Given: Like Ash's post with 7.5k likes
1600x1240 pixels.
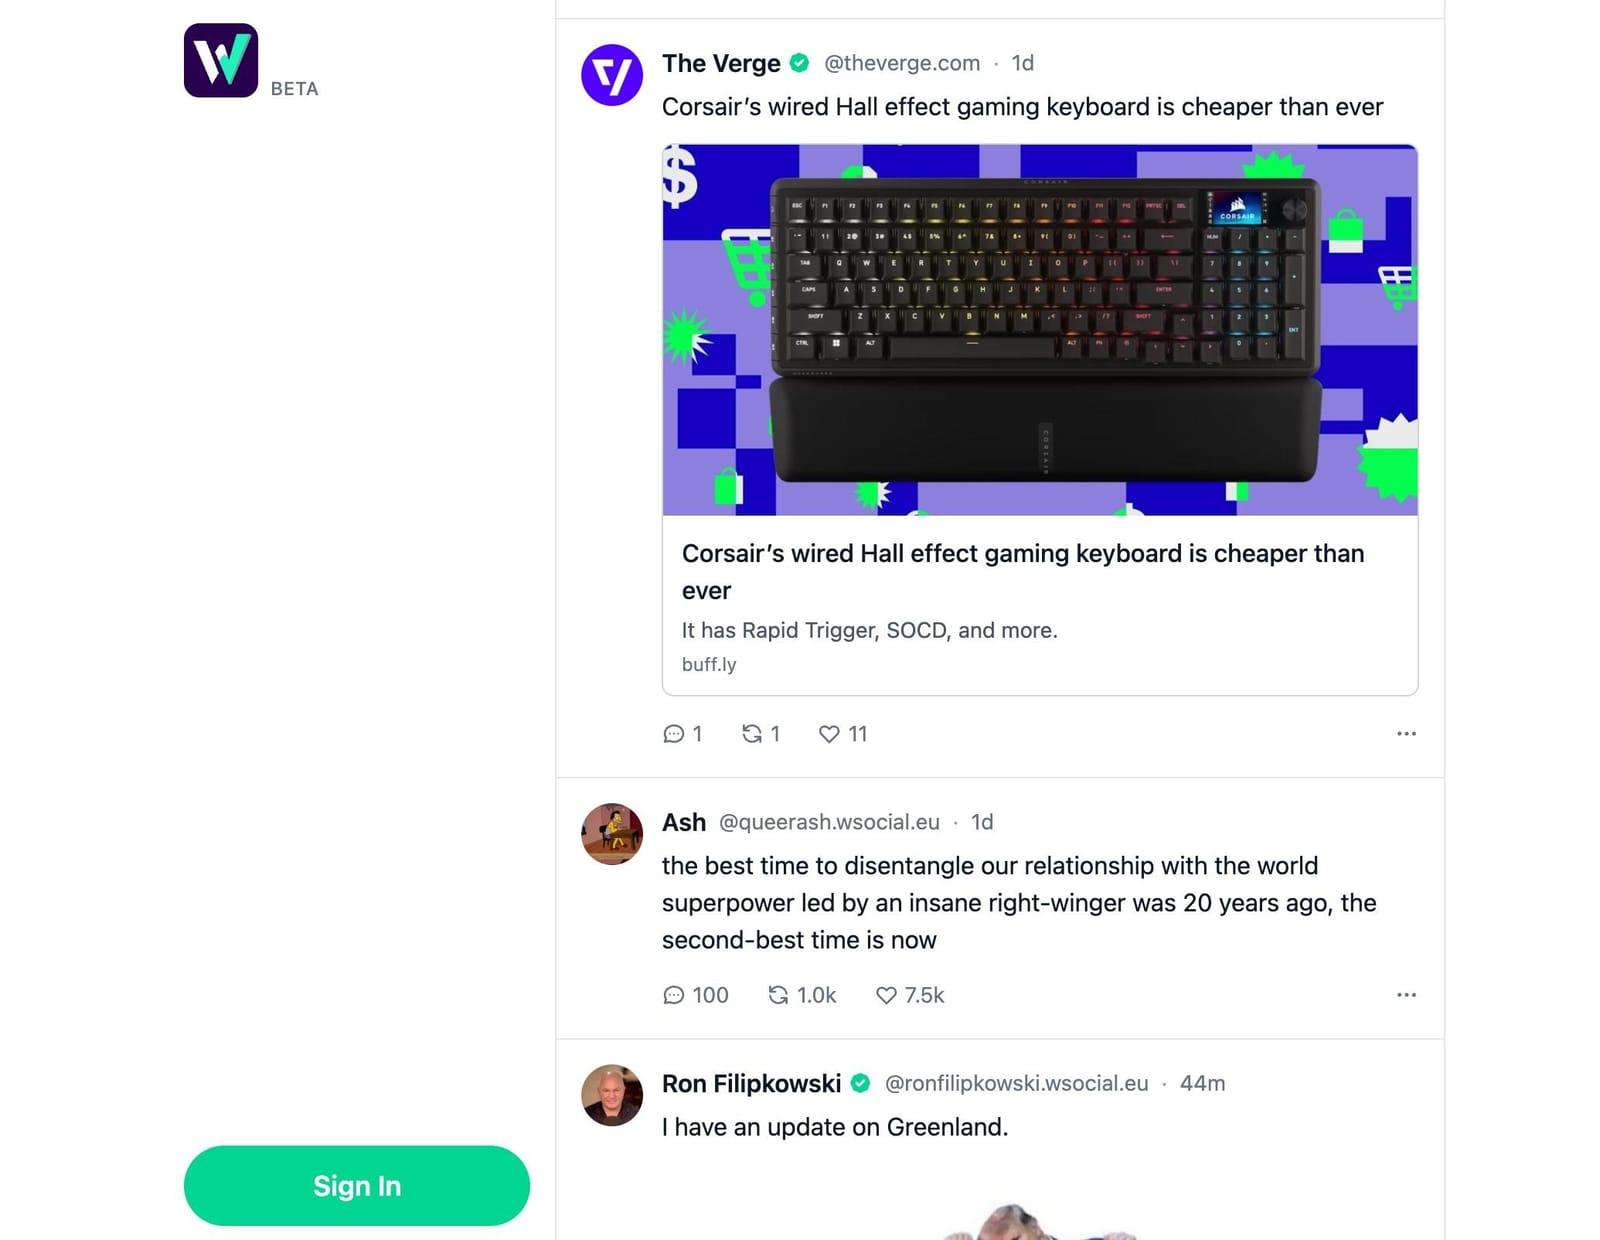Looking at the screenshot, I should pos(910,995).
